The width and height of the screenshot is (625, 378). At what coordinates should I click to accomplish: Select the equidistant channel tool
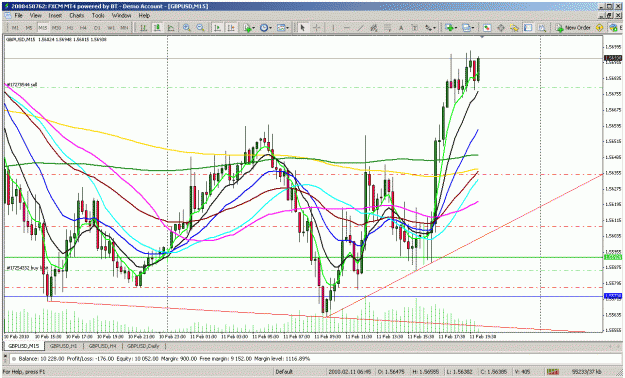coord(374,28)
